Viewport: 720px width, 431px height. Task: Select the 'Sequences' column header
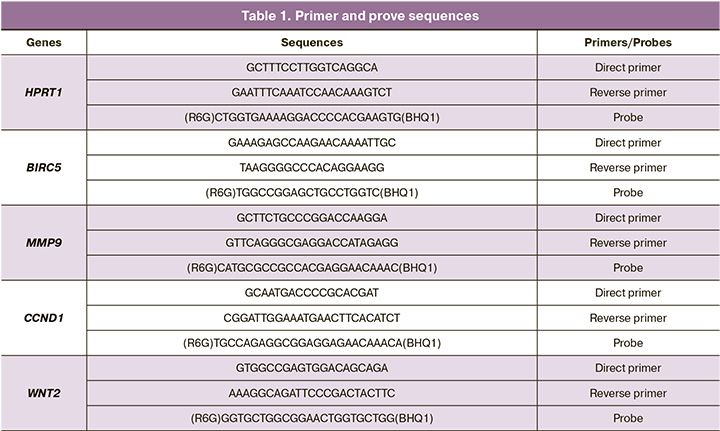pyautogui.click(x=312, y=43)
